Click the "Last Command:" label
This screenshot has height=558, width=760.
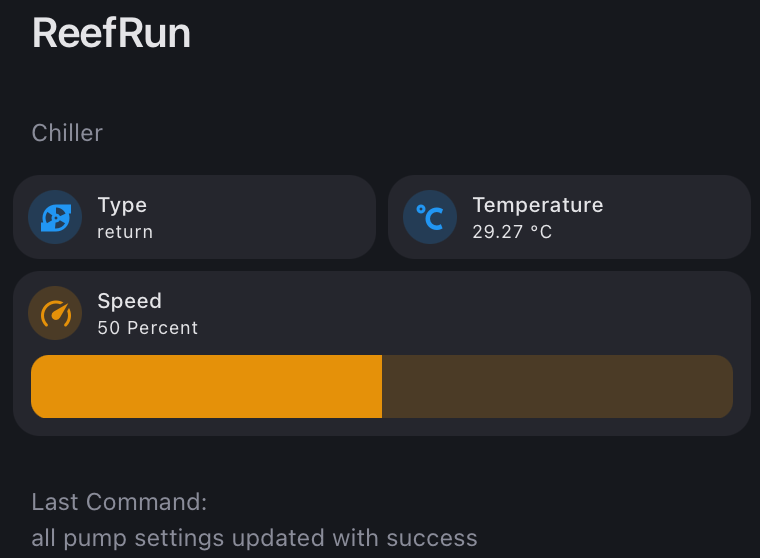click(x=119, y=502)
